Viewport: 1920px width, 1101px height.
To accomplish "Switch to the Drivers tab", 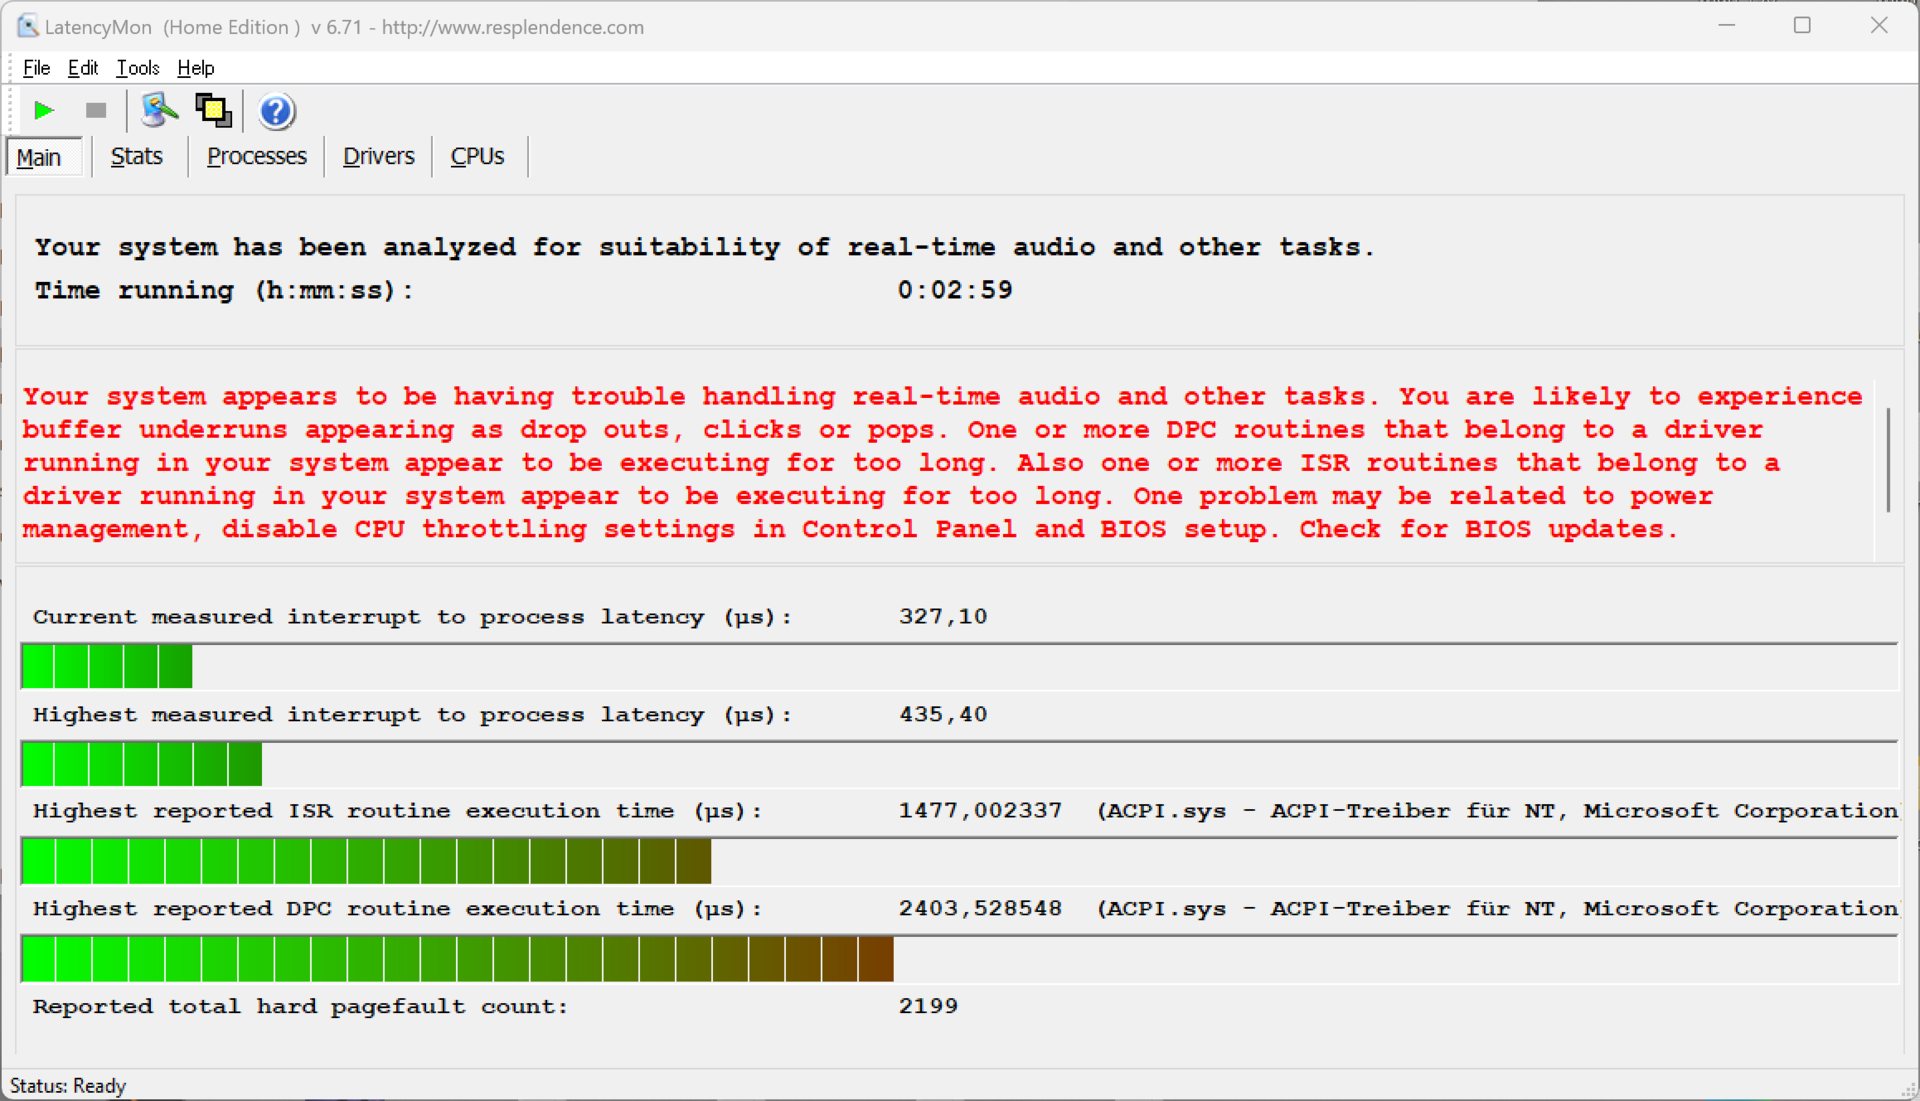I will pyautogui.click(x=378, y=156).
